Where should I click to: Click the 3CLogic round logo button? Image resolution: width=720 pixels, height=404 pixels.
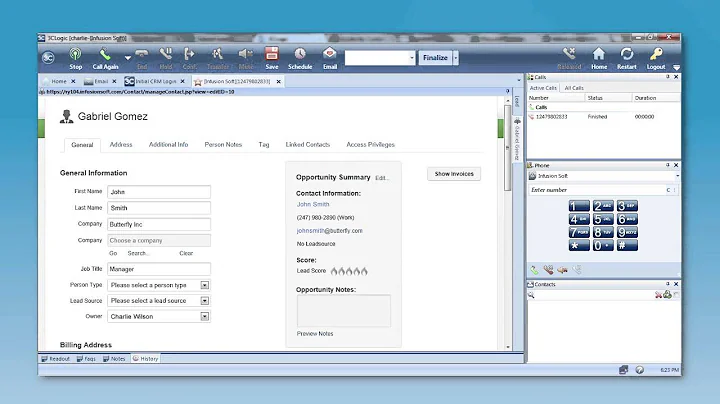pos(48,58)
